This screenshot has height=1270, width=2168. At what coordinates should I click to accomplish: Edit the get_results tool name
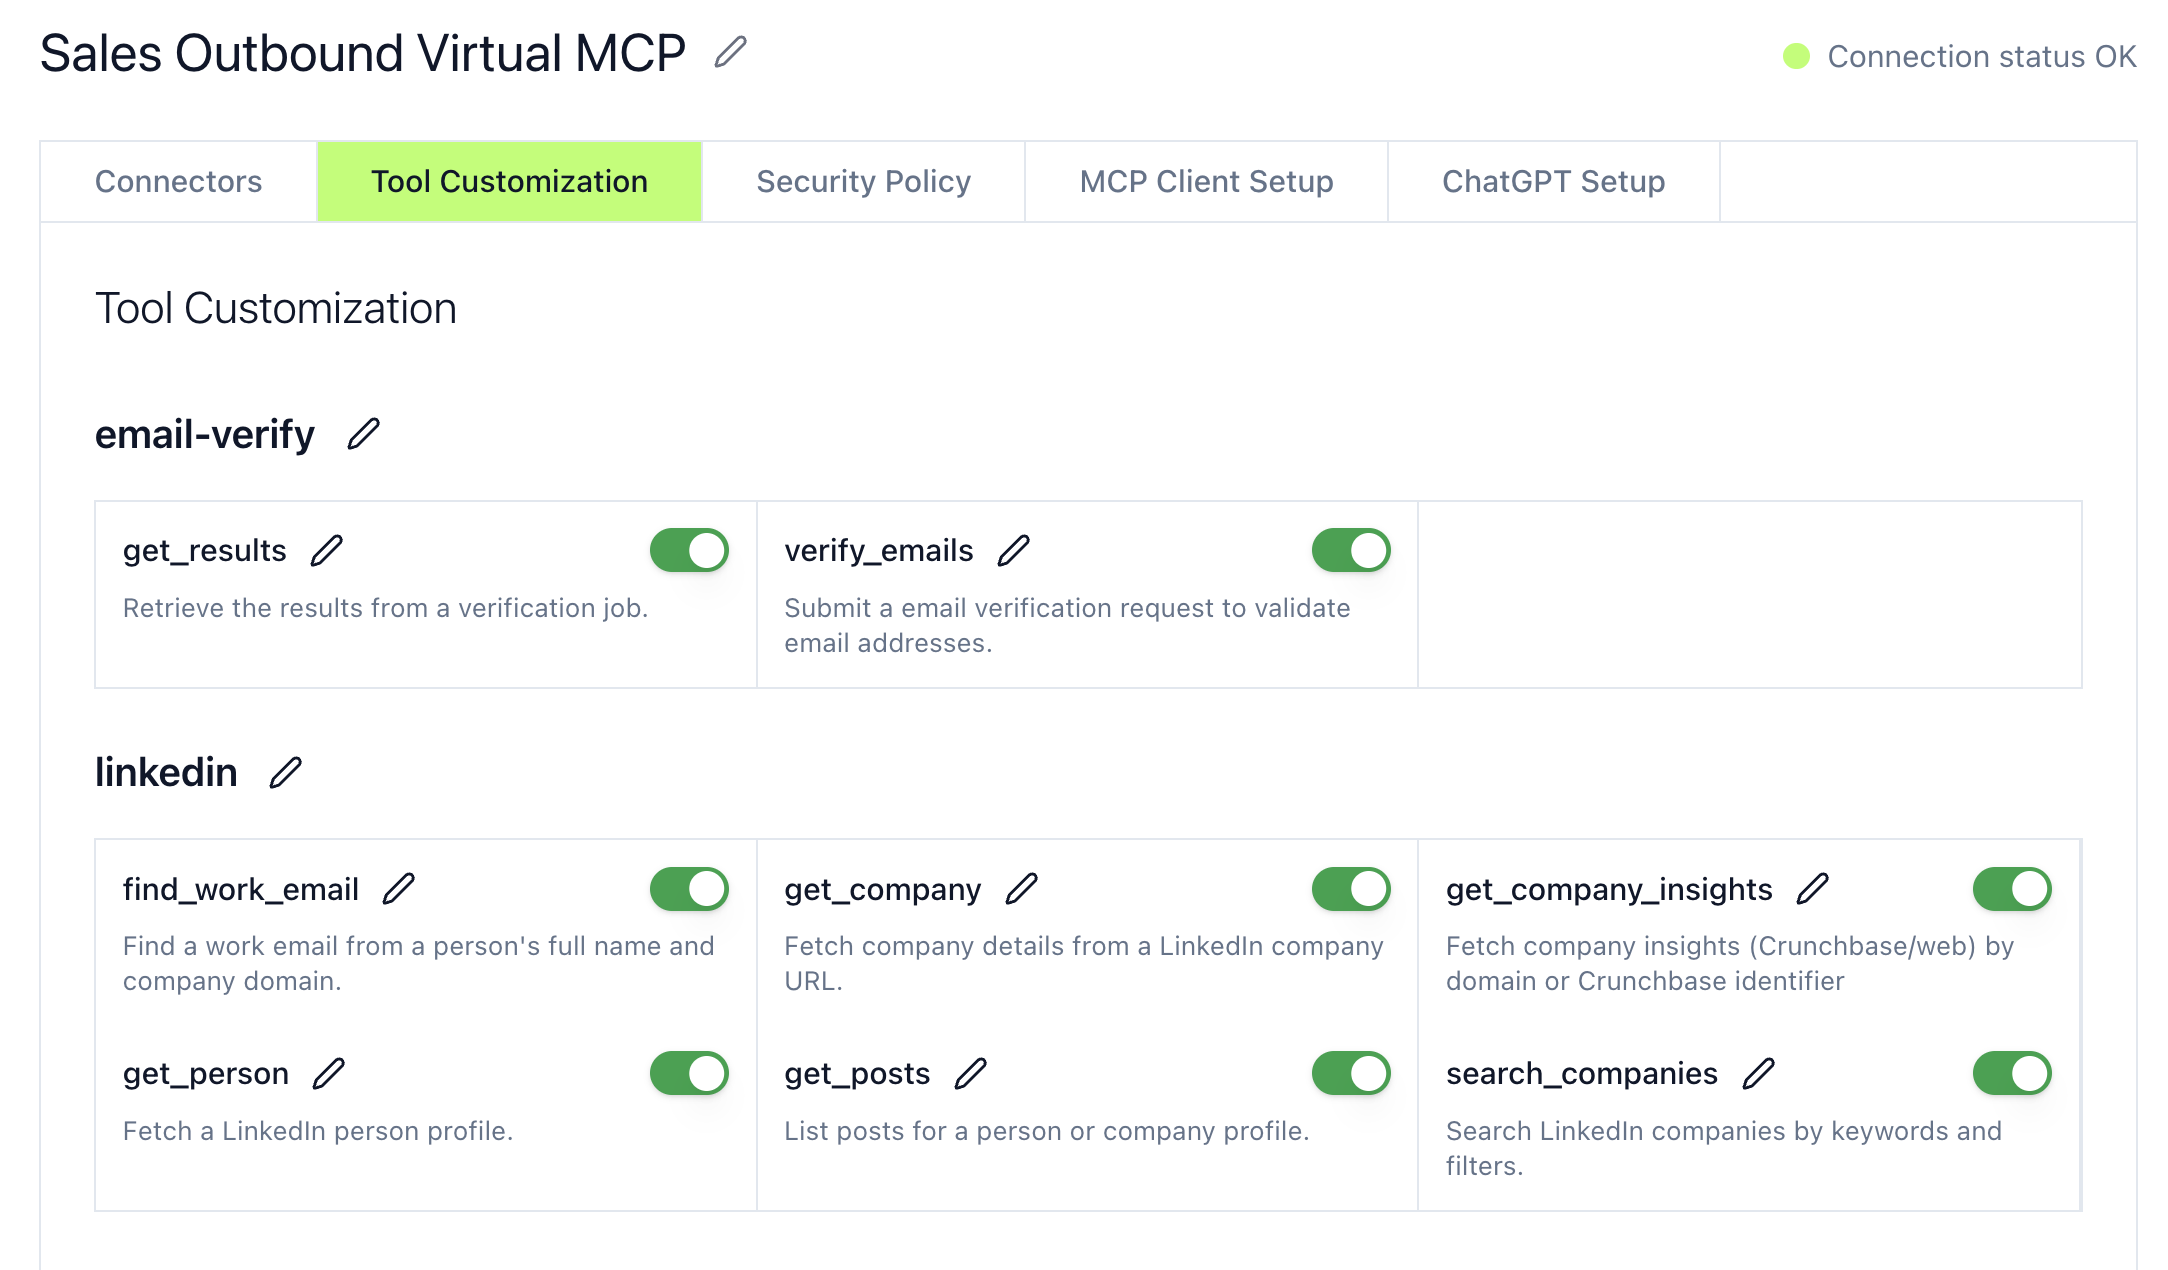tap(327, 549)
